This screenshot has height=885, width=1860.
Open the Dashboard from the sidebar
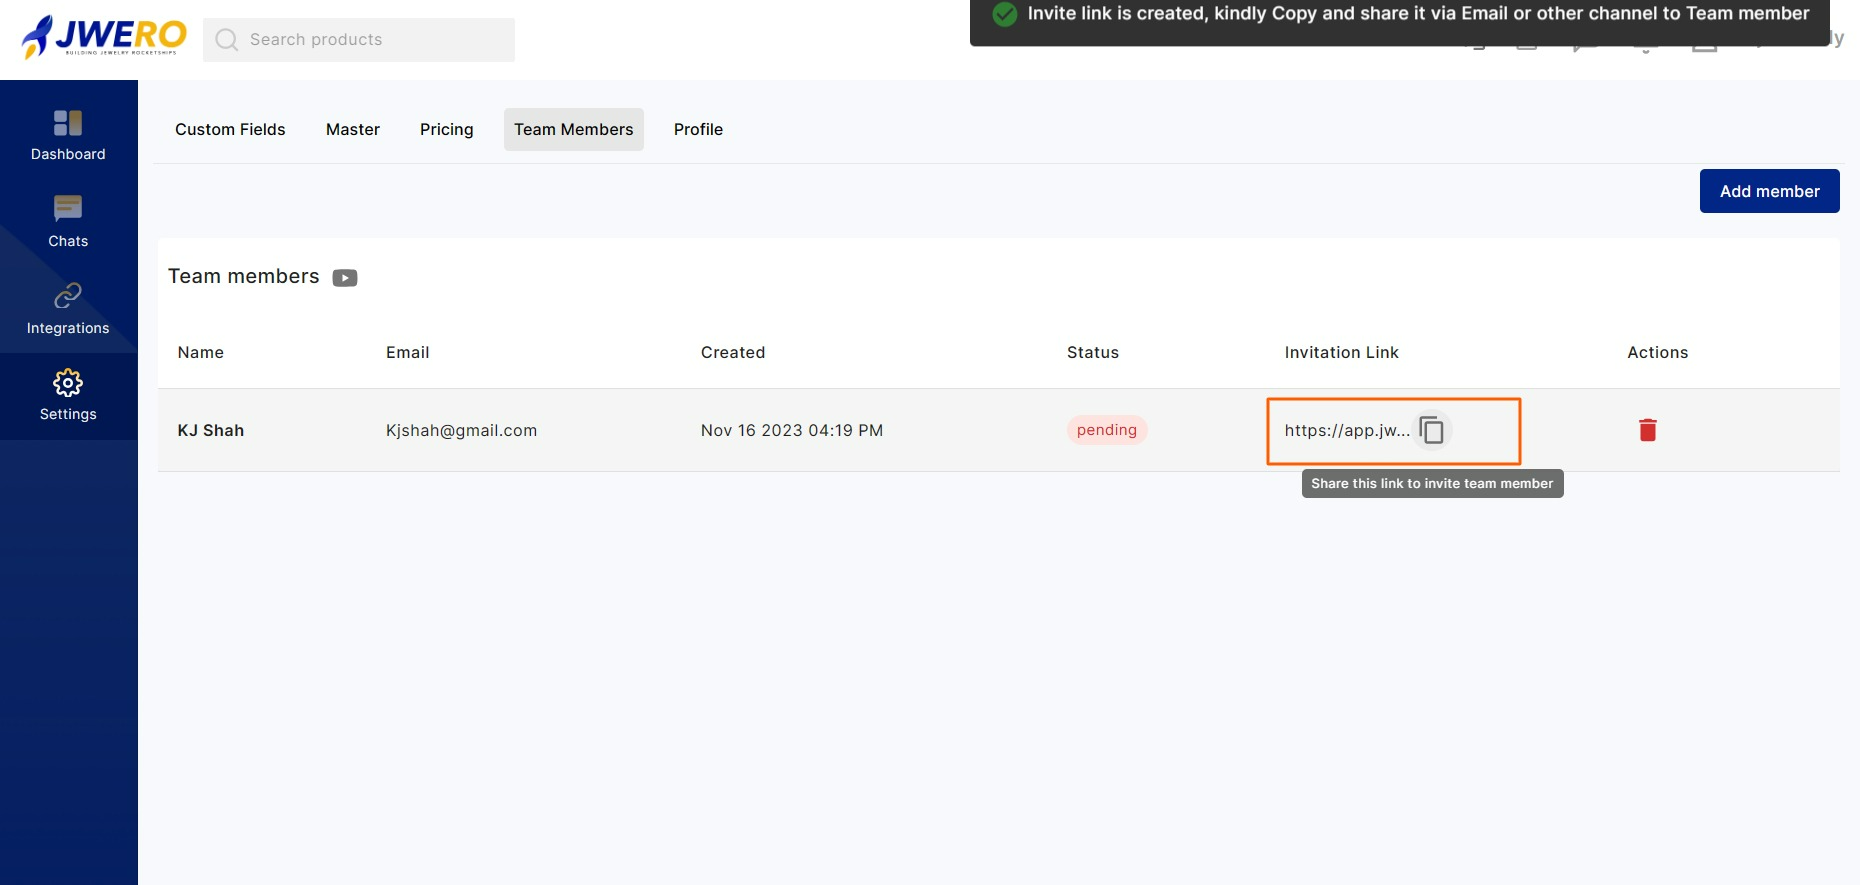coord(68,135)
